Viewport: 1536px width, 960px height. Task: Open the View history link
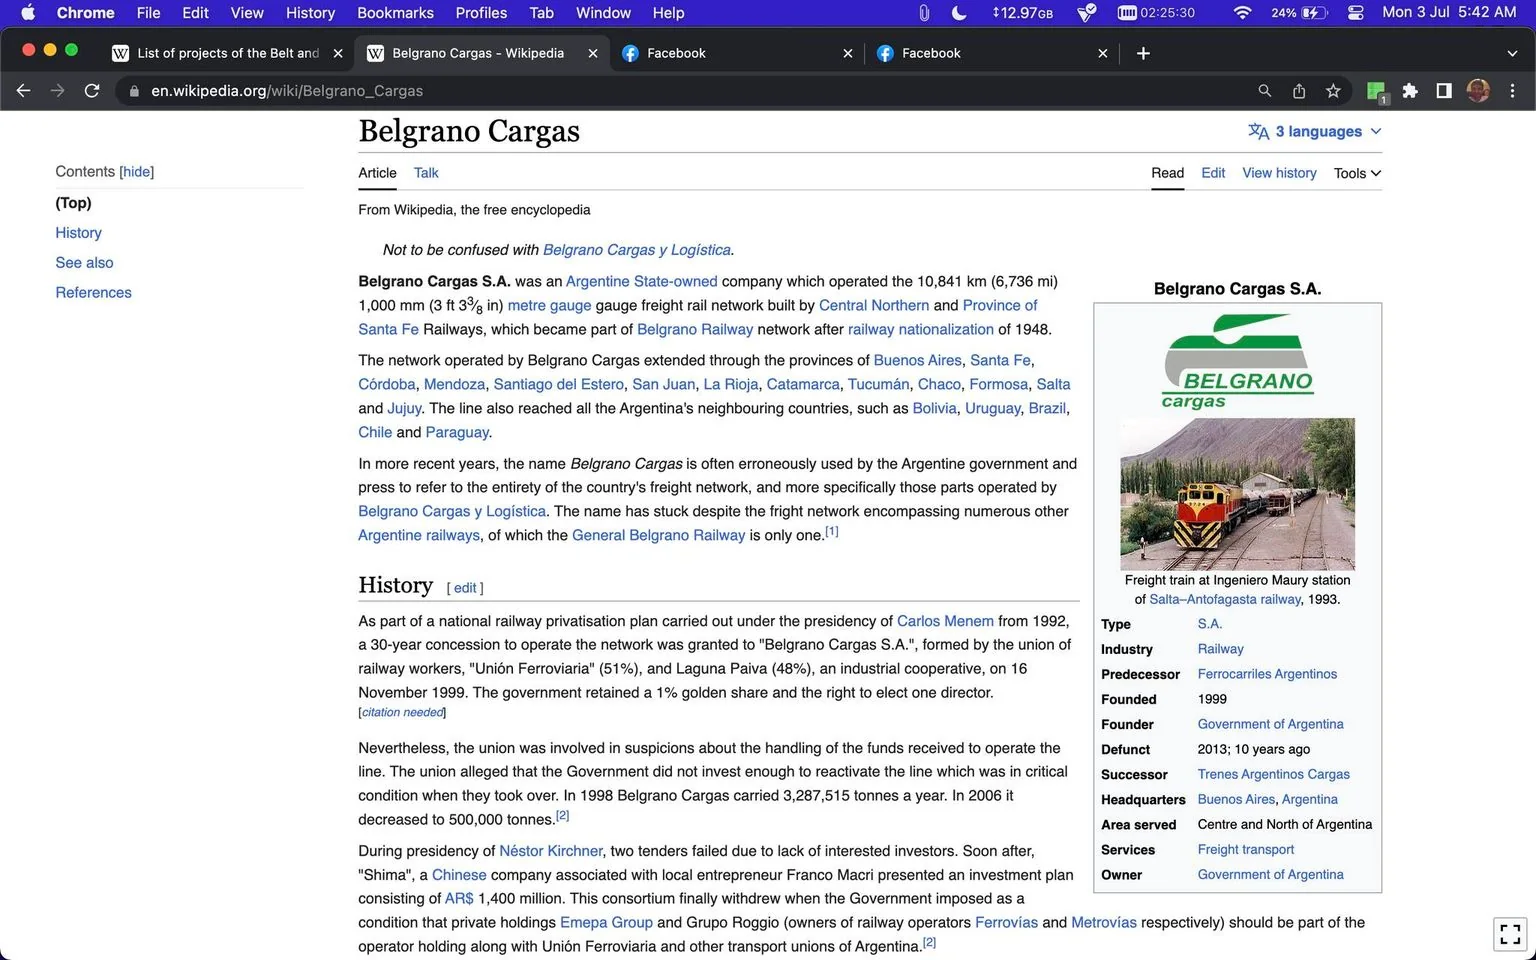(1279, 173)
